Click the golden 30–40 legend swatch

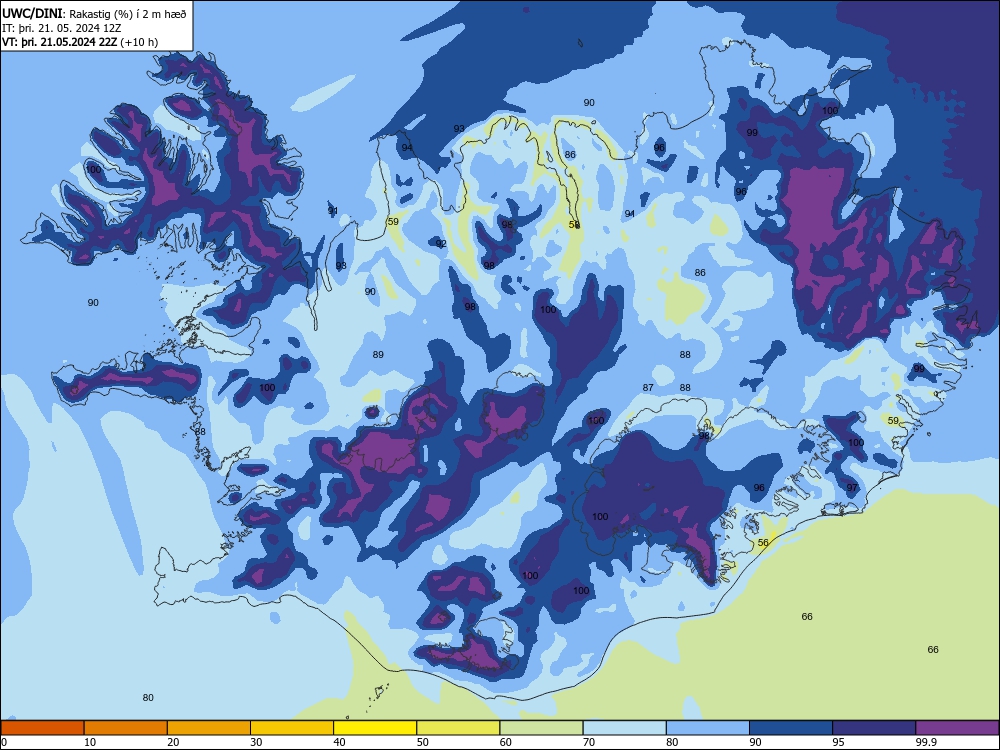[292, 728]
